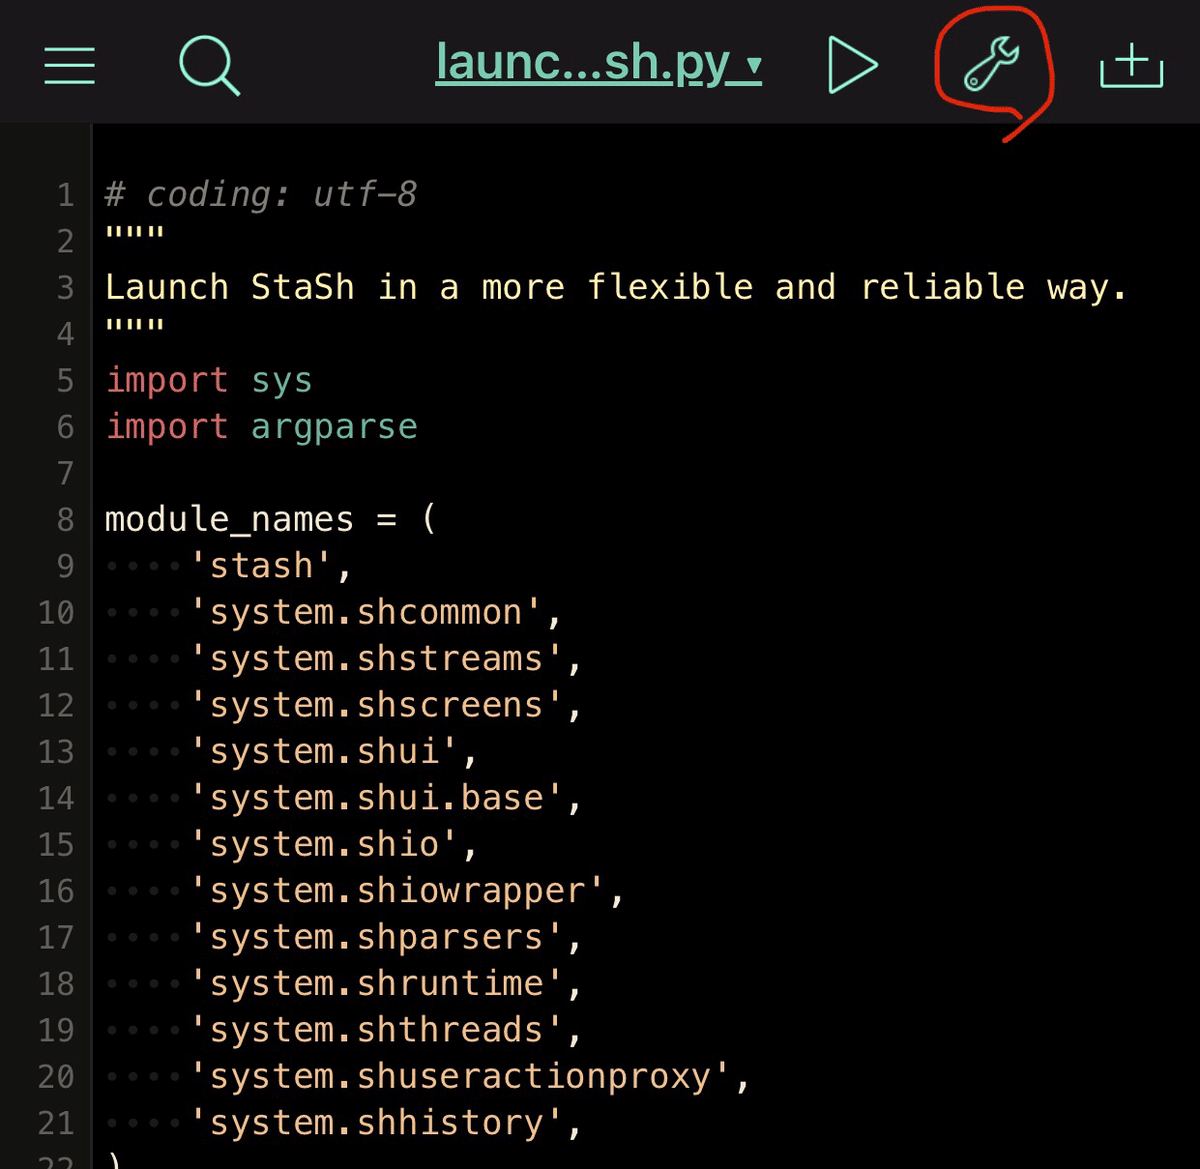
Task: Click the 'system.shuseractionproxy' string
Action: pyautogui.click(x=460, y=1077)
